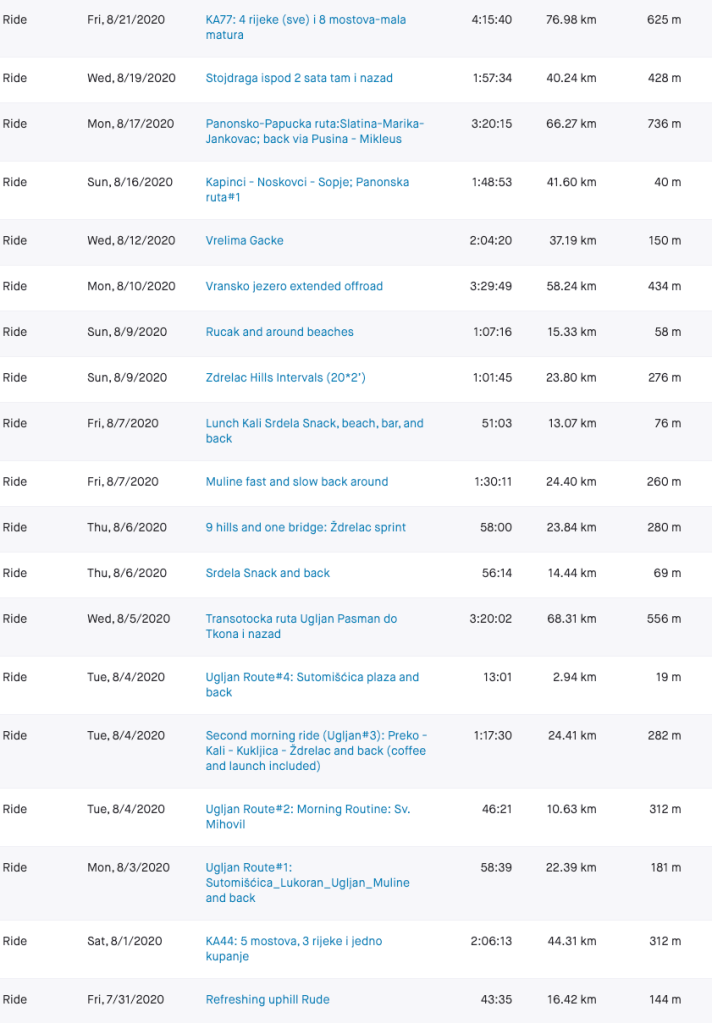Viewport: 712px width, 1023px height.
Task: Open Stojdraga ispod 2 sata ride link
Action: pyautogui.click(x=299, y=78)
